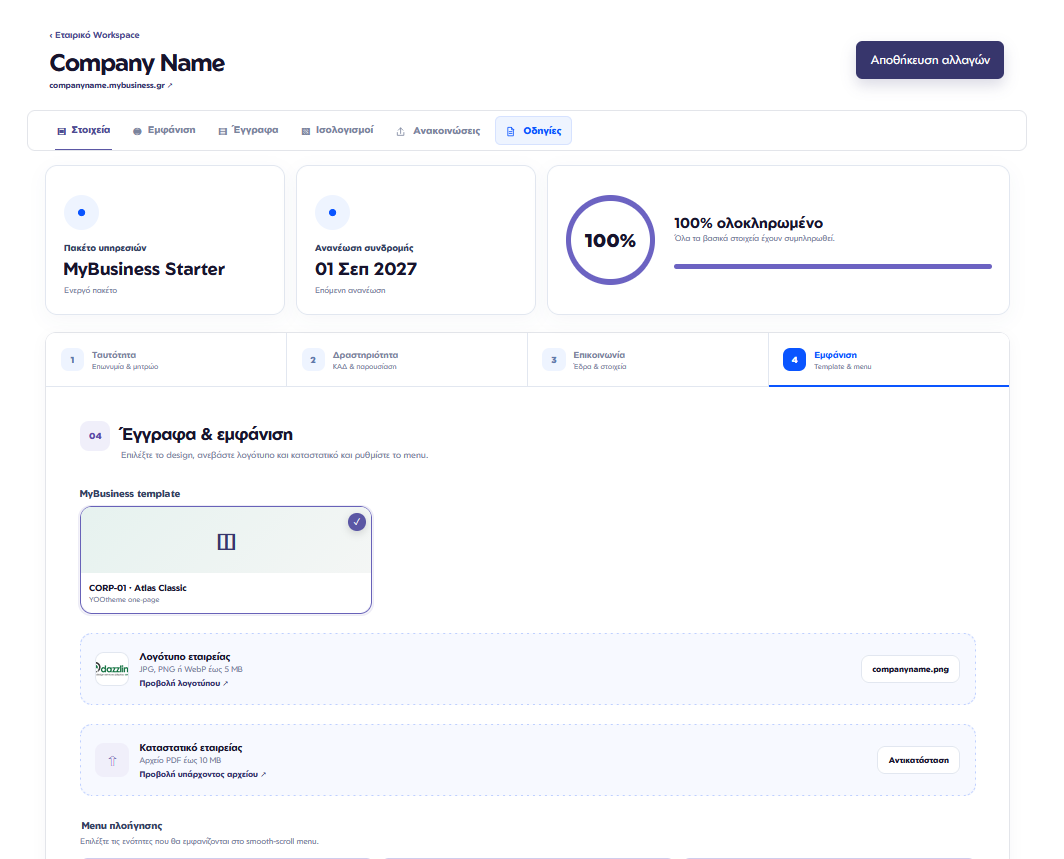The height and width of the screenshot is (859, 1064).
Task: Click the Ισολογισμοί tab icon
Action: (x=305, y=131)
